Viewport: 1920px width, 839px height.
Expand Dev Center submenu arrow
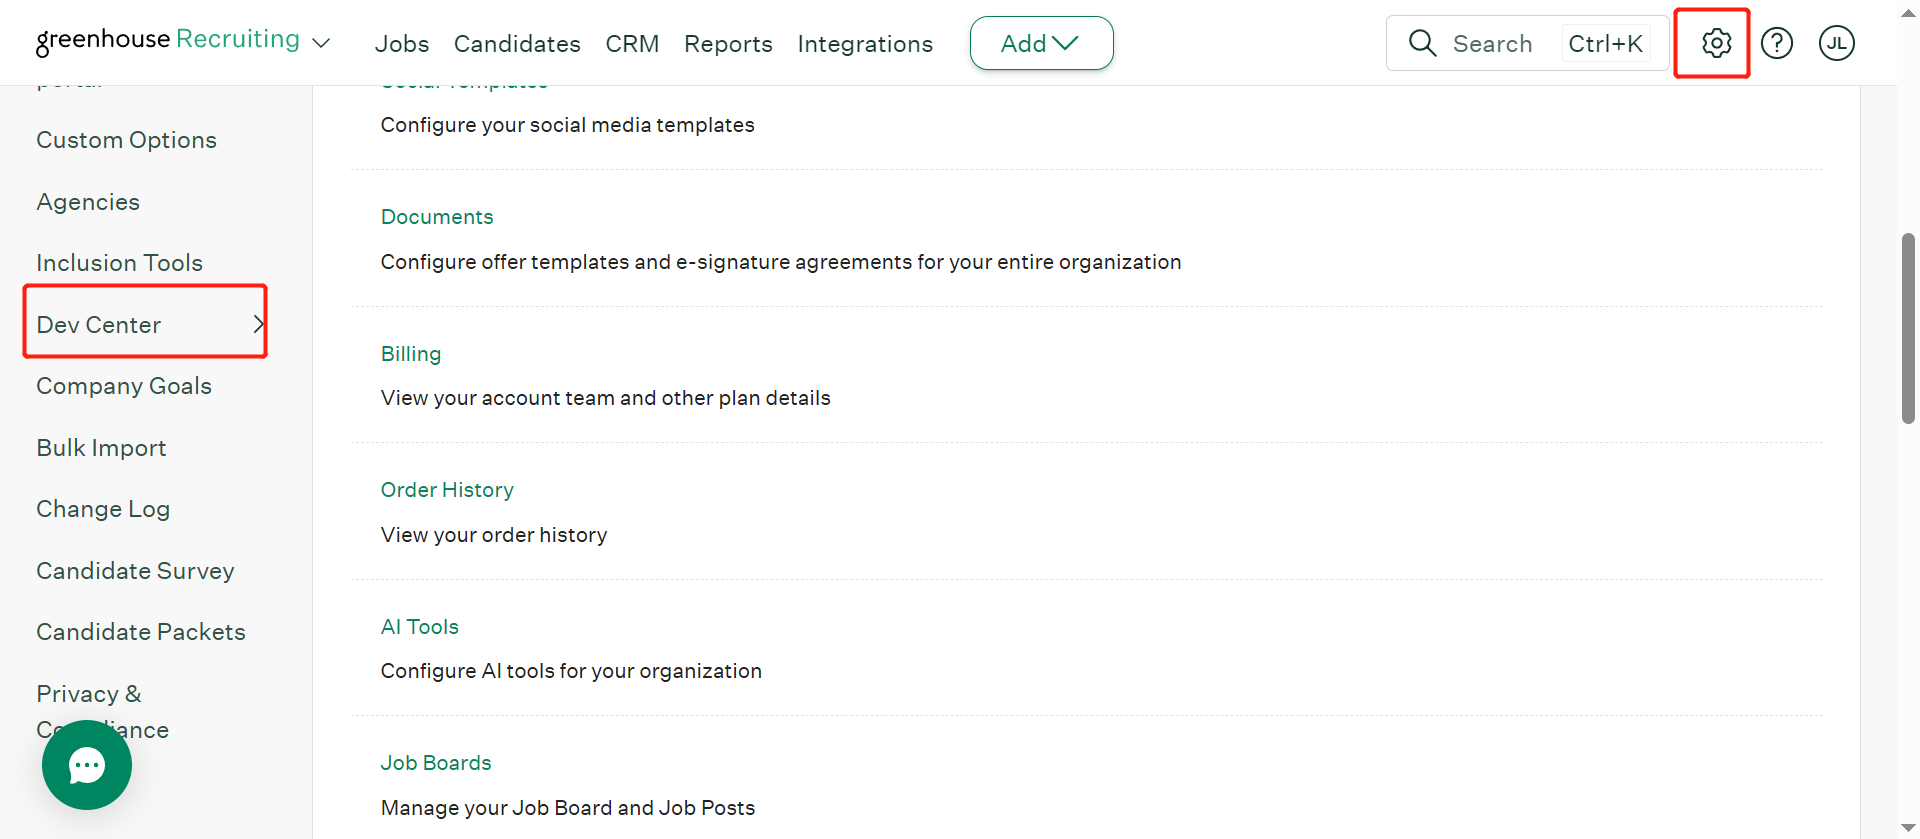(258, 324)
